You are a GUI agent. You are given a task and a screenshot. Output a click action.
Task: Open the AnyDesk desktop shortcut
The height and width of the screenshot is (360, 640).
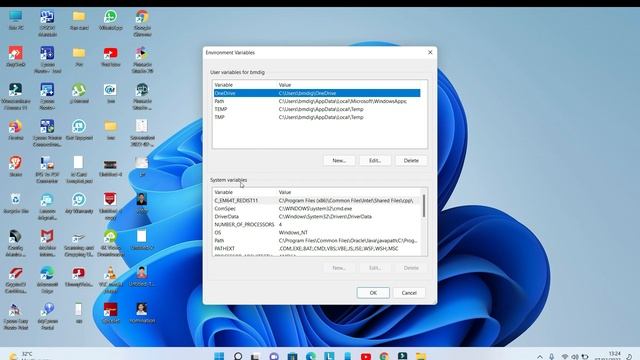pos(16,56)
